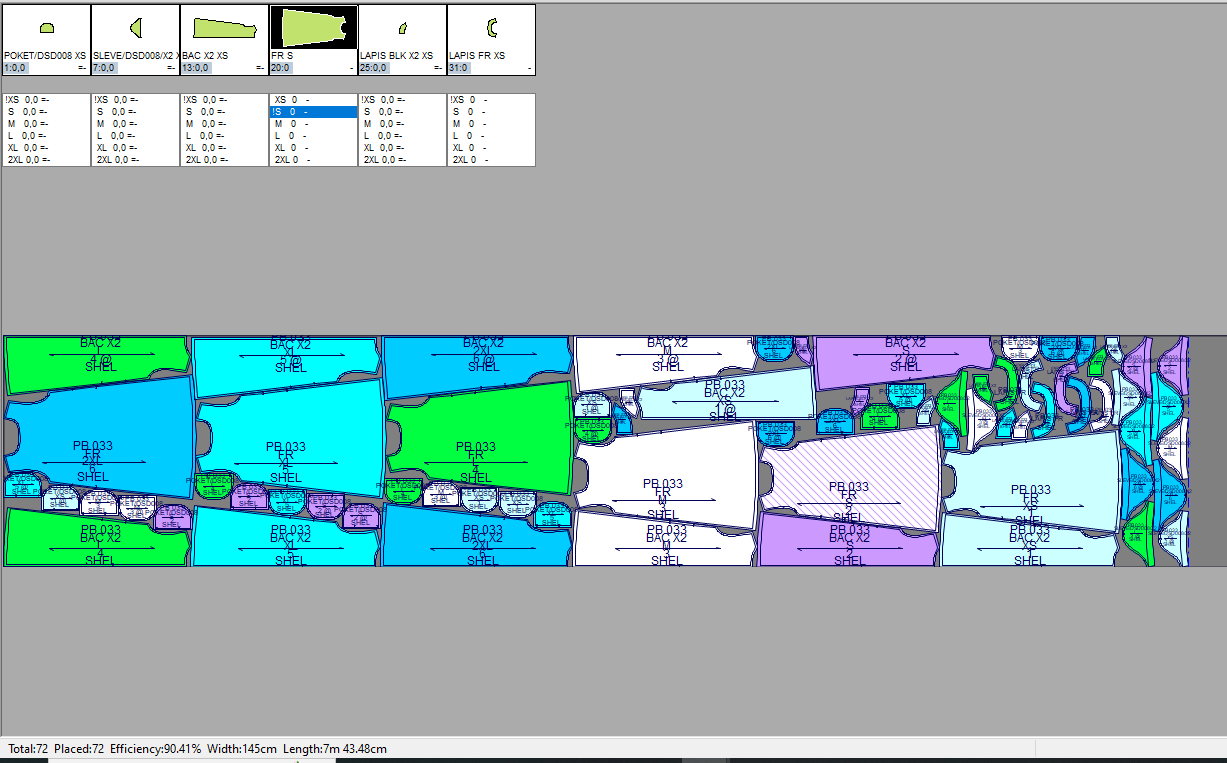1227x763 pixels.
Task: Click the XS row under LAPIS BLK X2
Action: coord(385,100)
